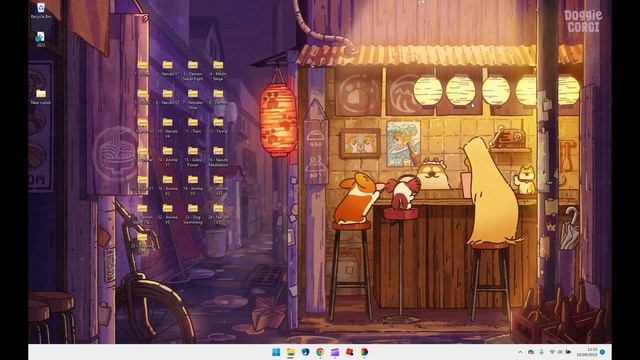Open the 10 - Naruto V4 folder

coord(167,128)
